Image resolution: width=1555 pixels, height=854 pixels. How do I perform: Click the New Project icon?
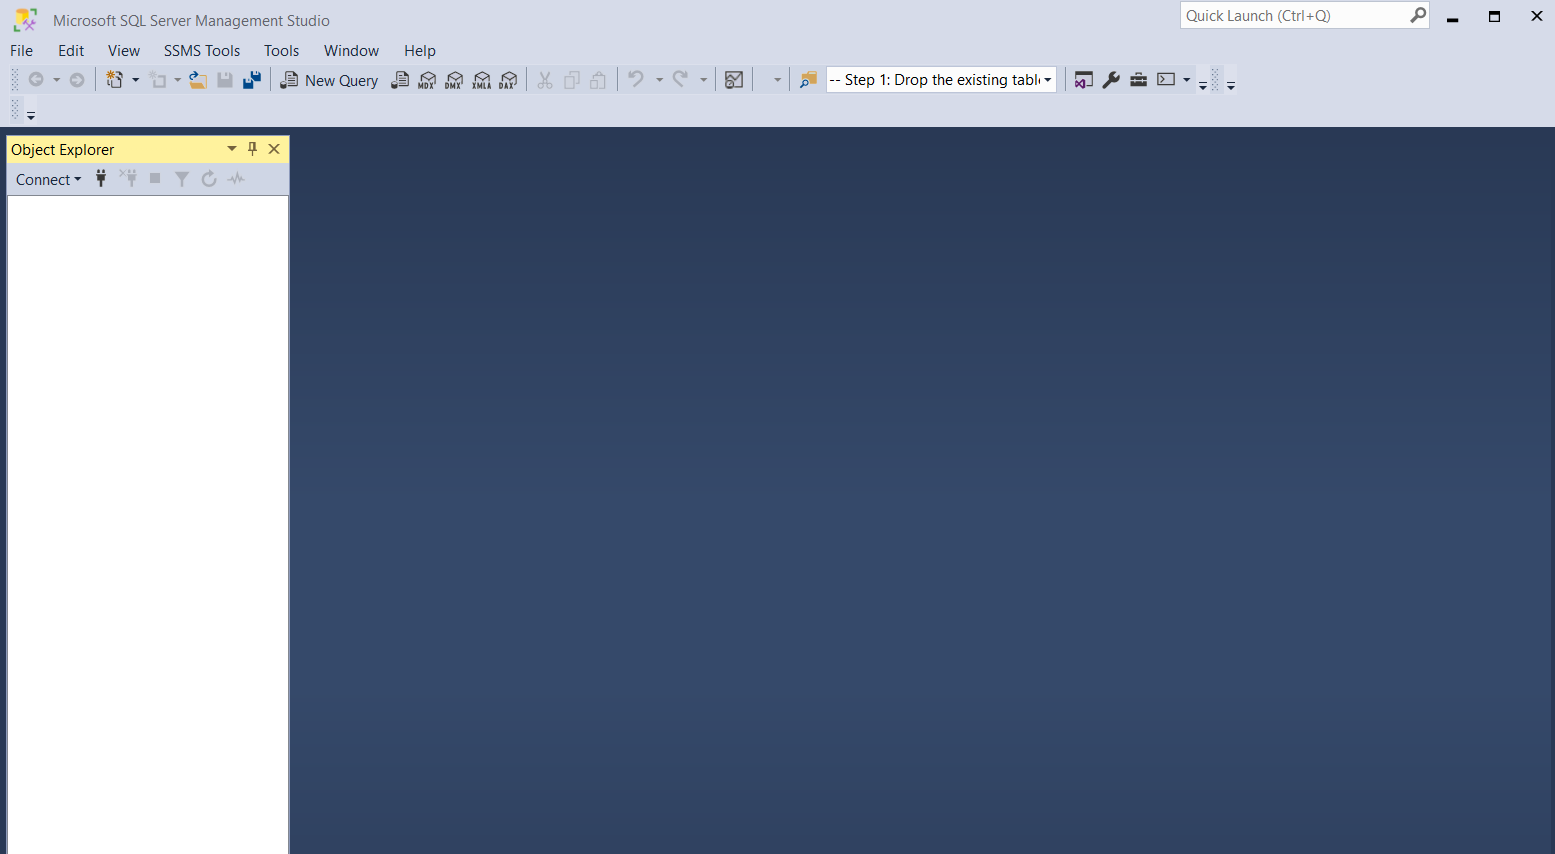point(115,80)
